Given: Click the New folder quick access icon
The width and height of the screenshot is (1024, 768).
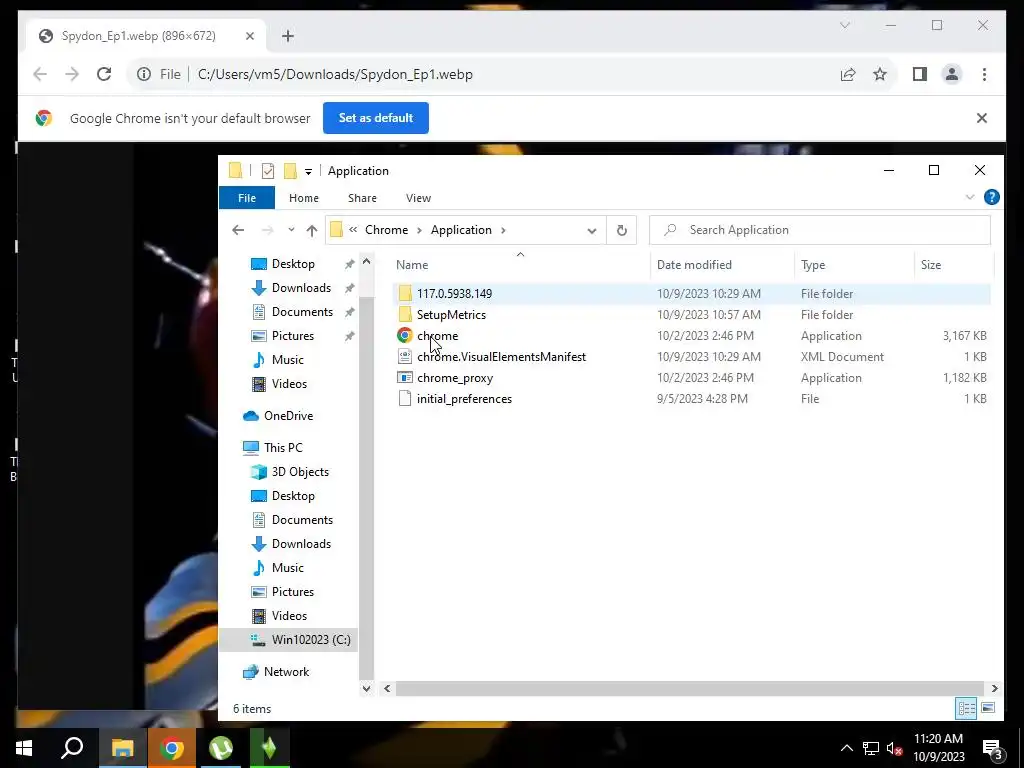Looking at the screenshot, I should [x=290, y=171].
